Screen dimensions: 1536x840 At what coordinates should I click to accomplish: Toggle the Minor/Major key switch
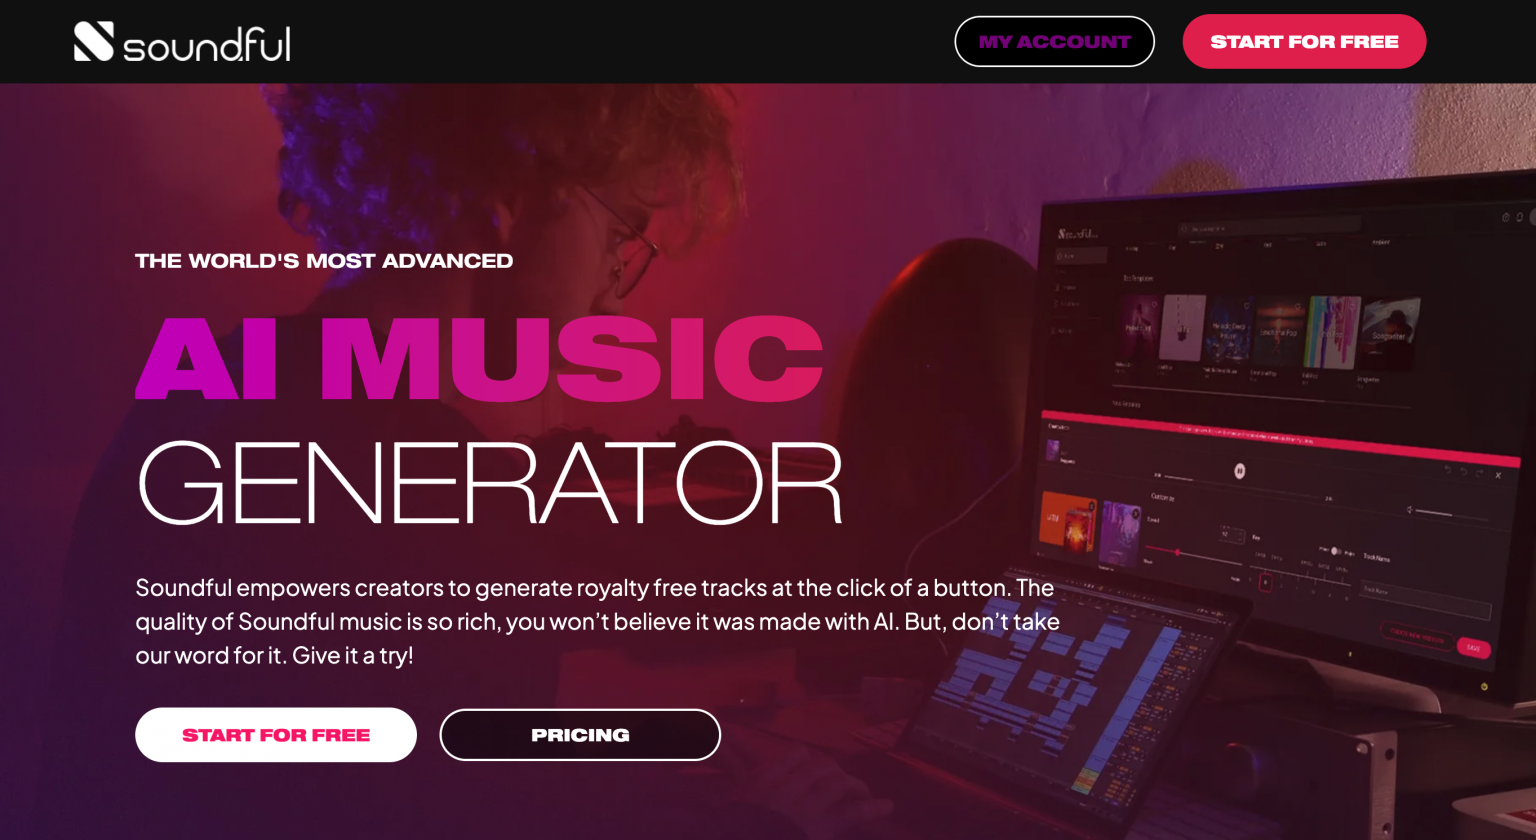click(x=1336, y=551)
